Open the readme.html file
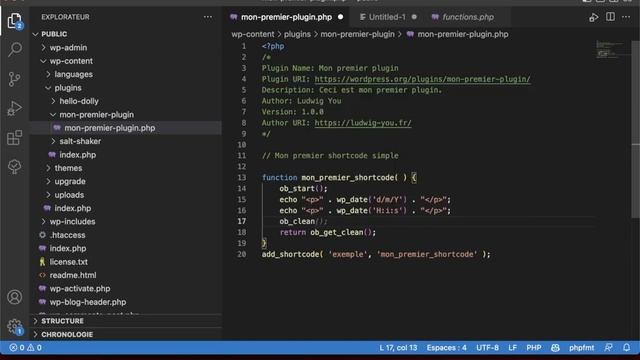Viewport: 640px width, 360px height. pos(73,276)
